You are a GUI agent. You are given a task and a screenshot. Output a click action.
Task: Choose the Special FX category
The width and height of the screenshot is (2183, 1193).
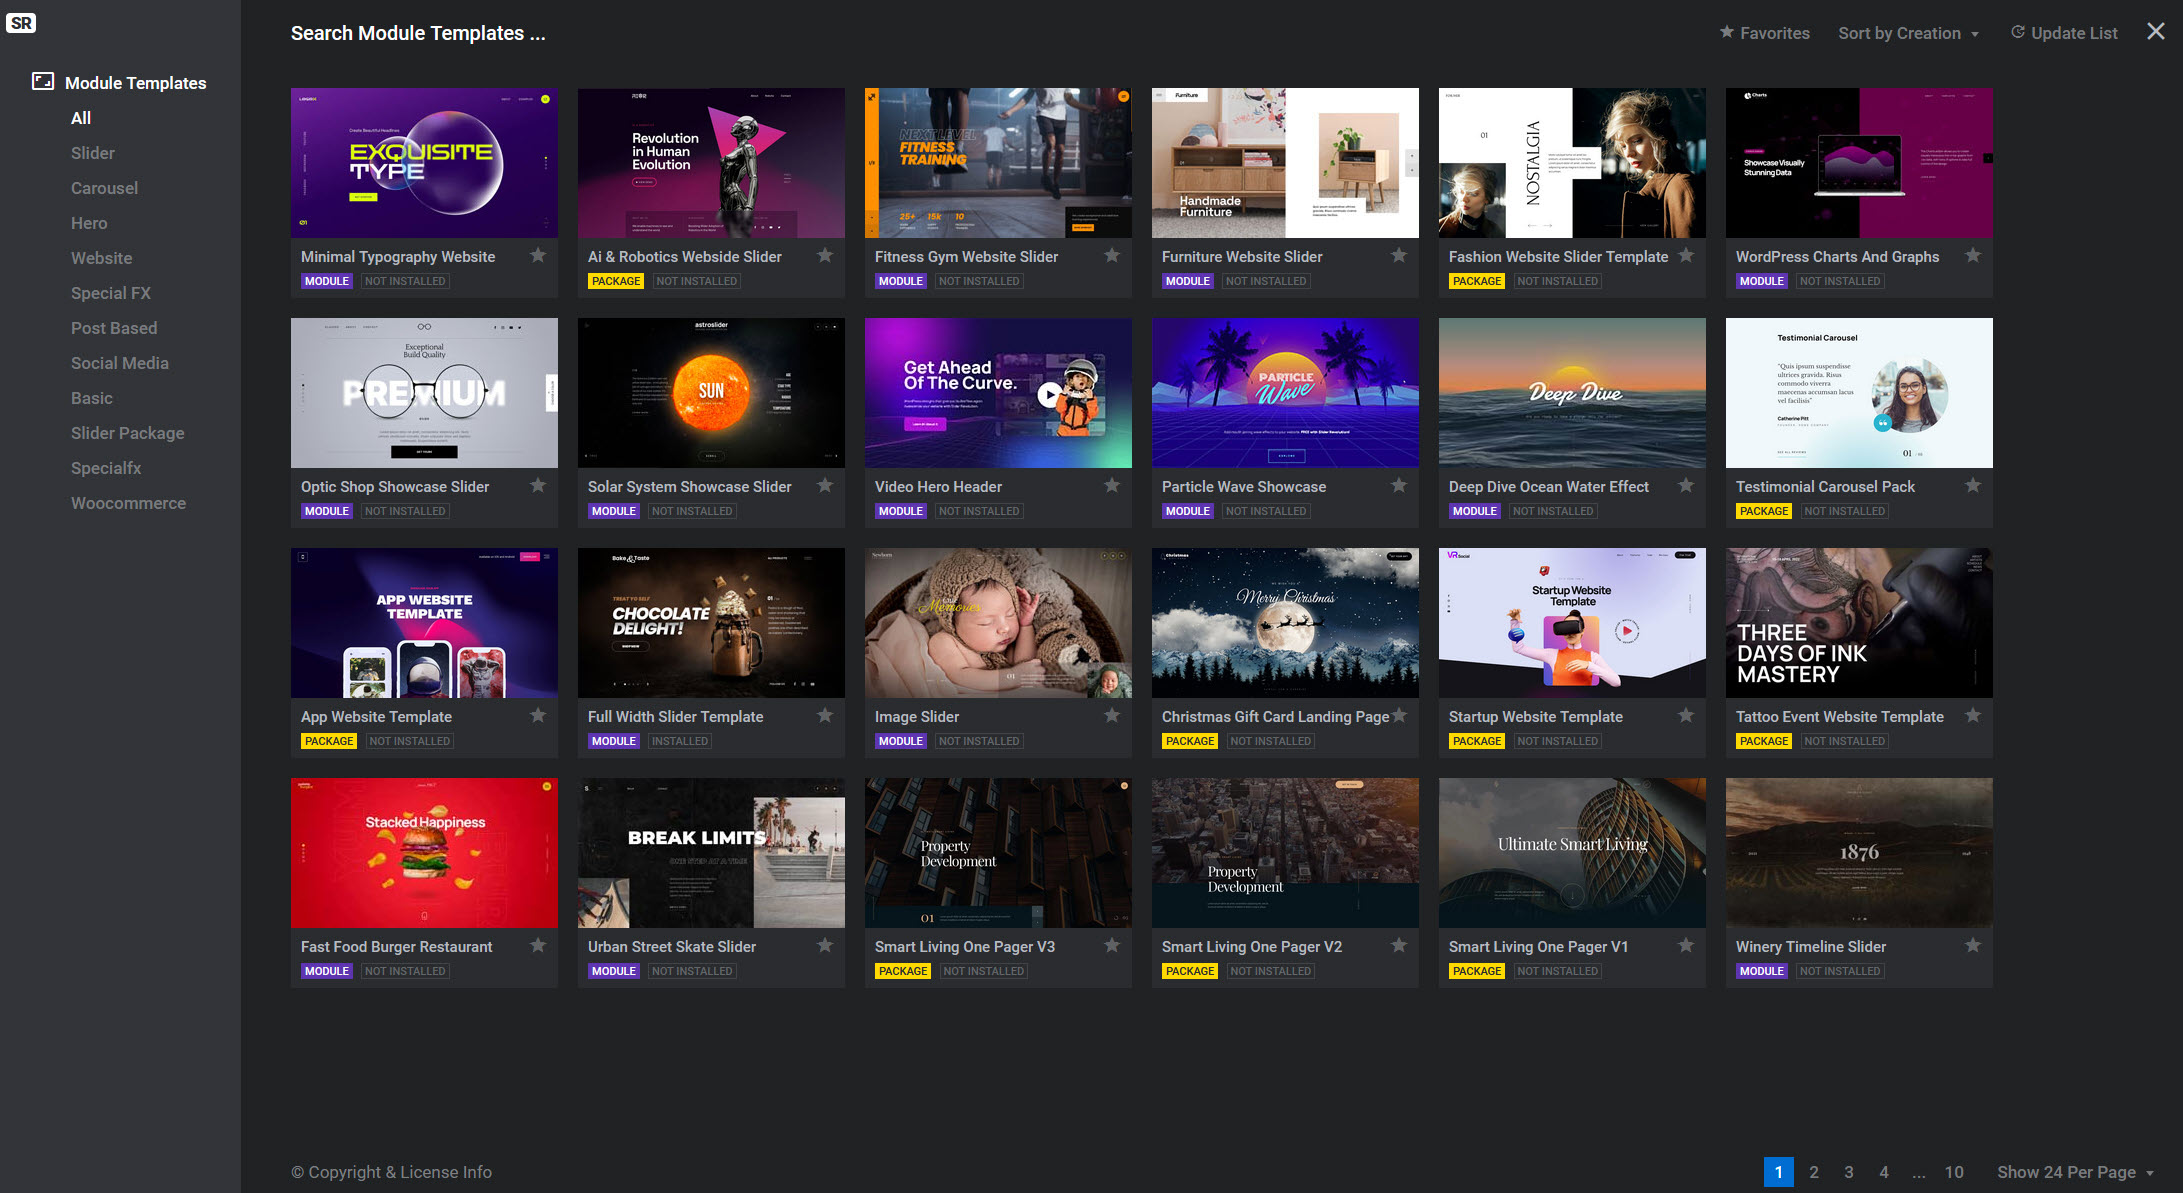tap(111, 293)
